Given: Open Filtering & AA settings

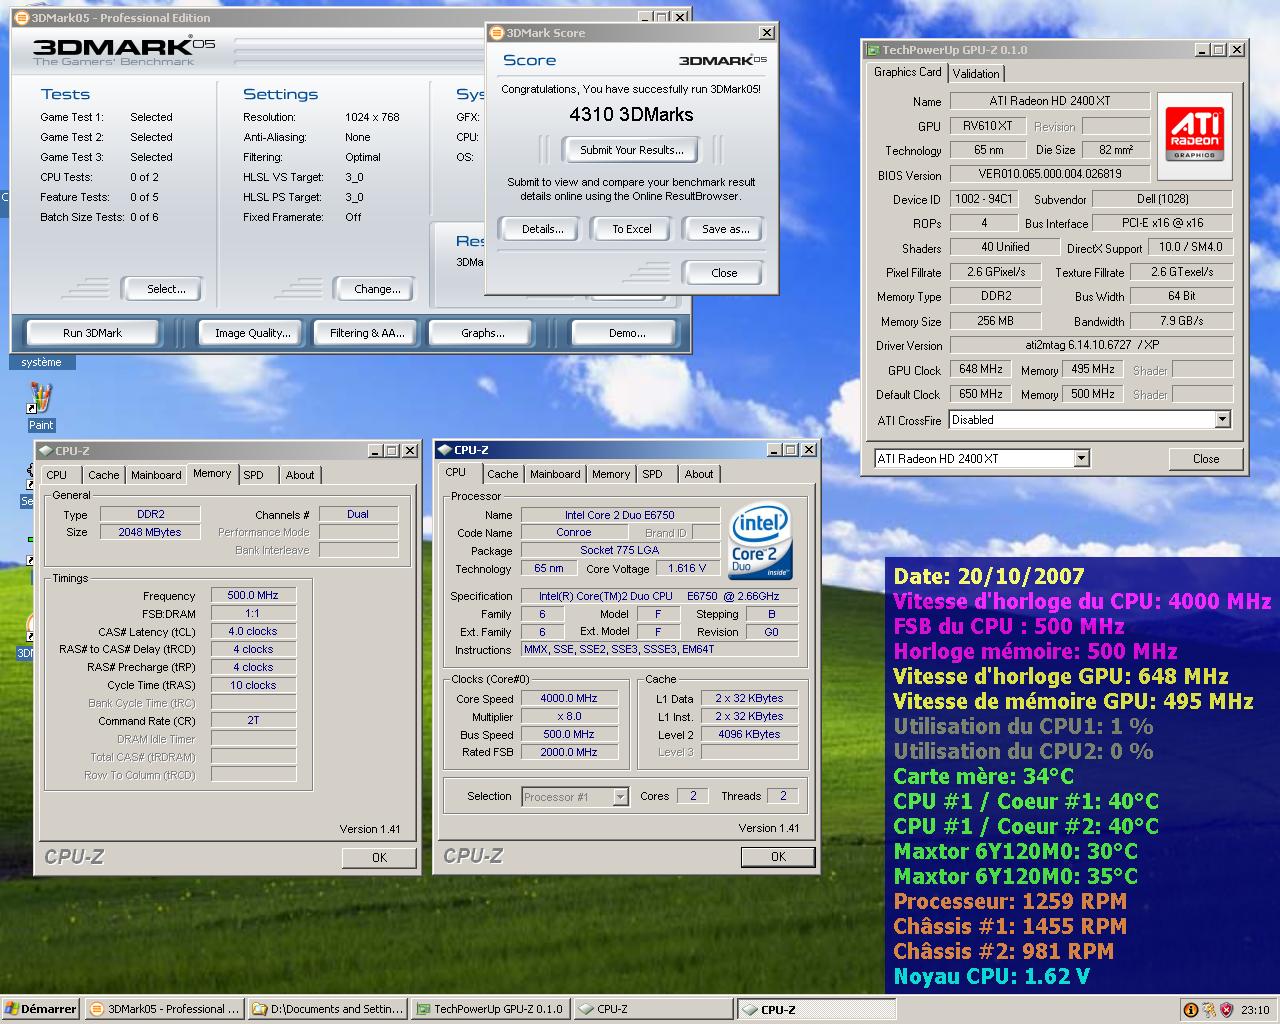Looking at the screenshot, I should 367,333.
